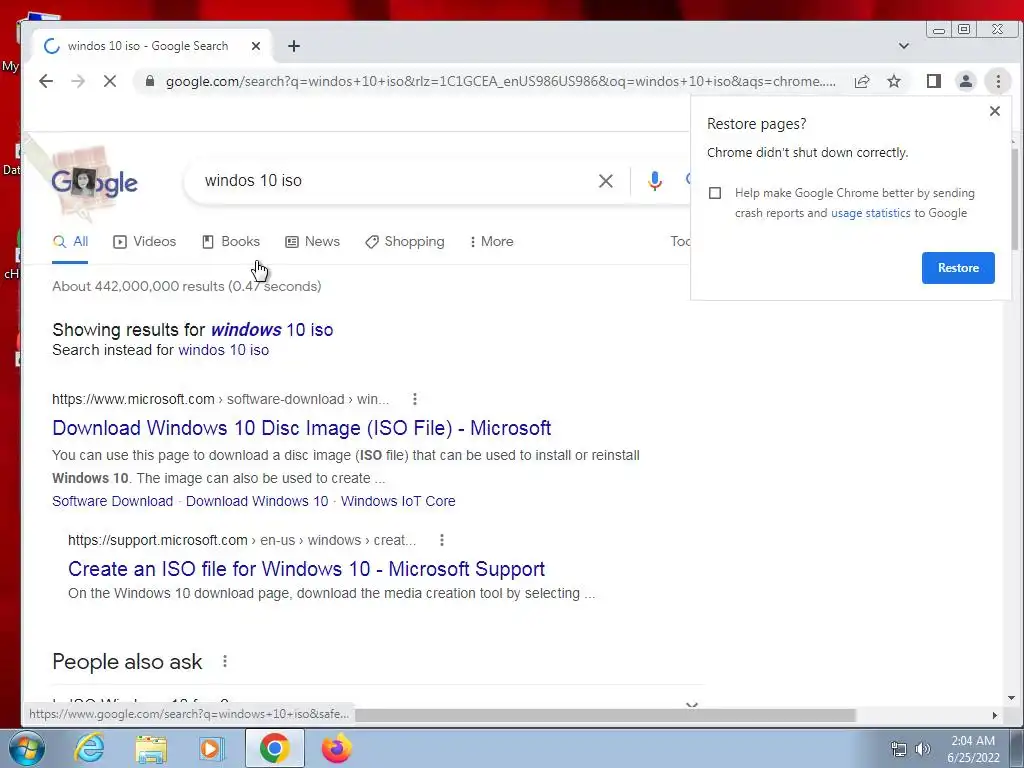Clear the search query with X

606,181
